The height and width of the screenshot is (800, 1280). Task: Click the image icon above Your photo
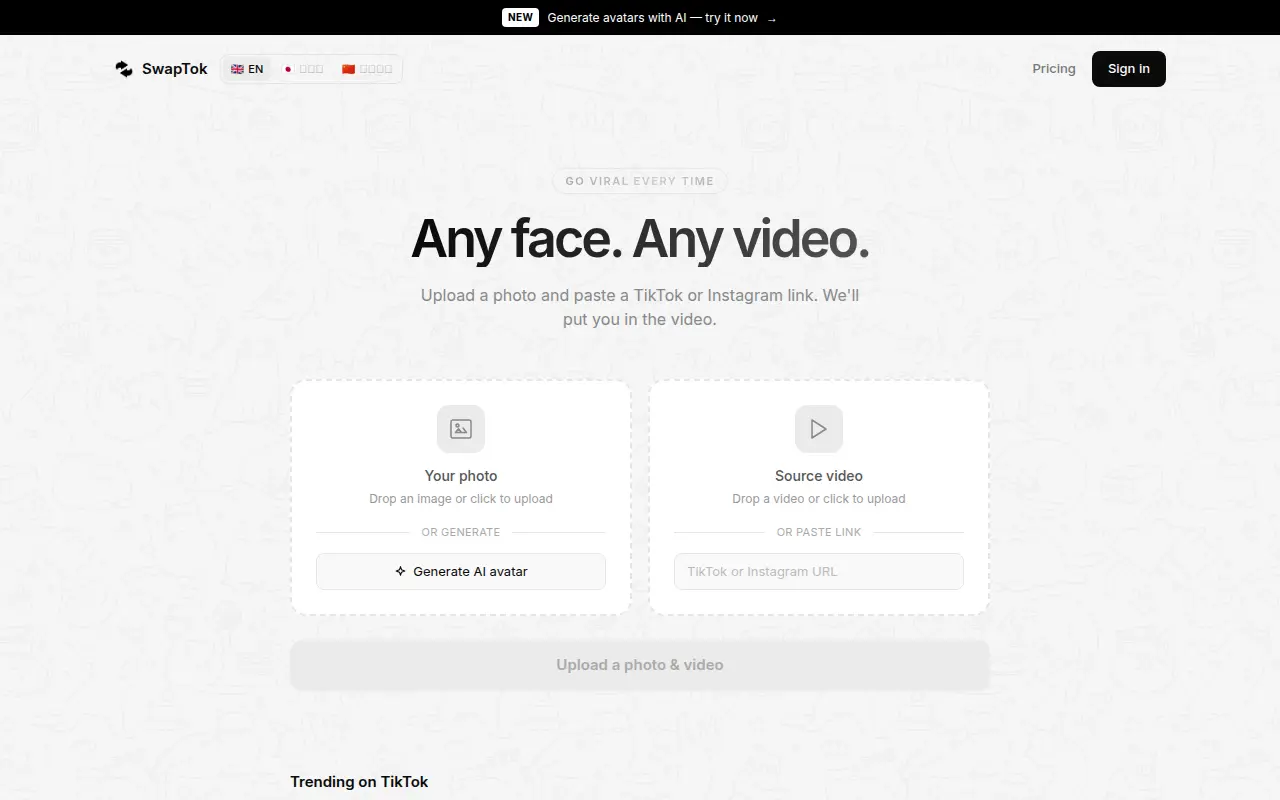point(461,429)
